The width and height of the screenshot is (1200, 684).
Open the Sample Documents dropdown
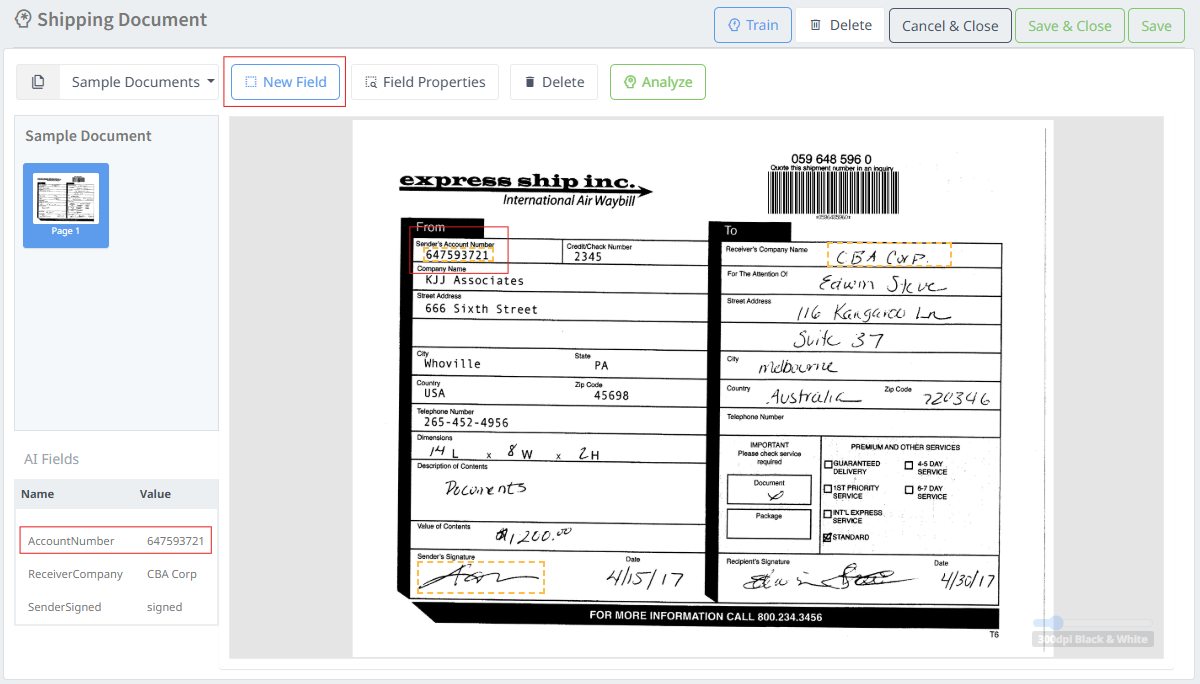[139, 82]
